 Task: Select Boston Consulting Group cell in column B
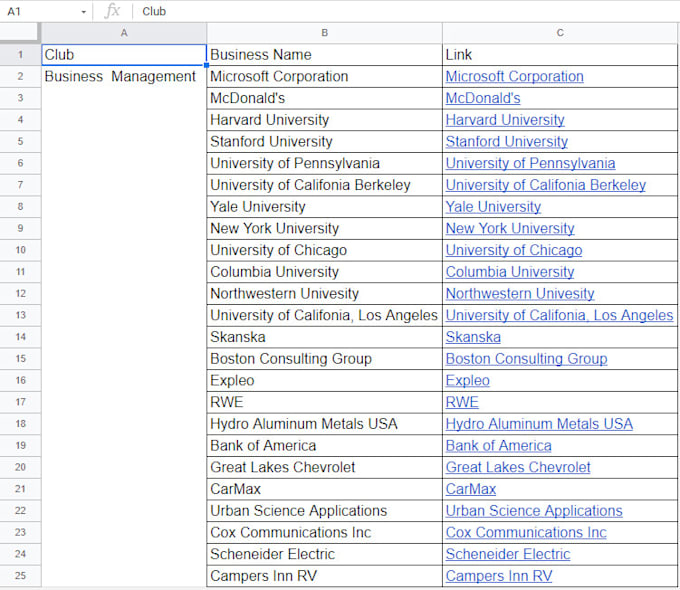pyautogui.click(x=324, y=359)
